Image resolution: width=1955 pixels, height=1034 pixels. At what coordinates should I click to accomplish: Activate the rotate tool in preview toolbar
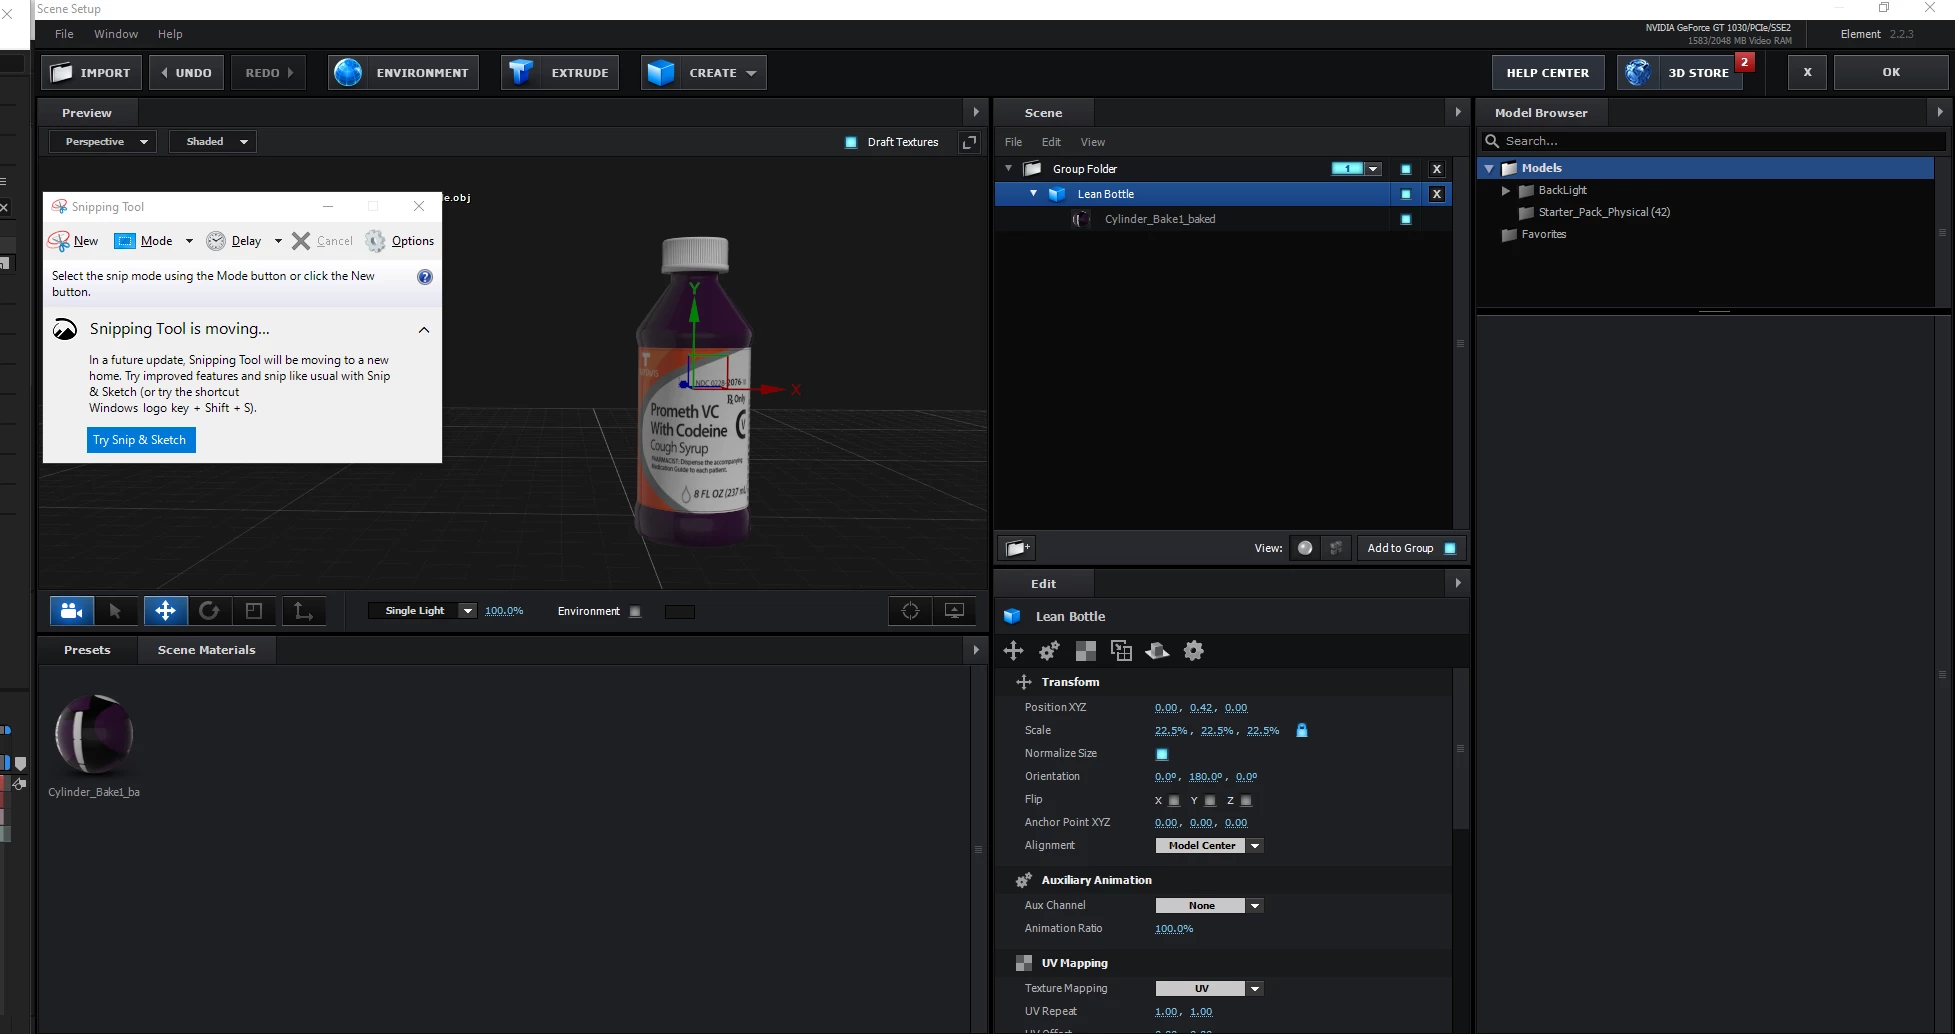coord(209,610)
